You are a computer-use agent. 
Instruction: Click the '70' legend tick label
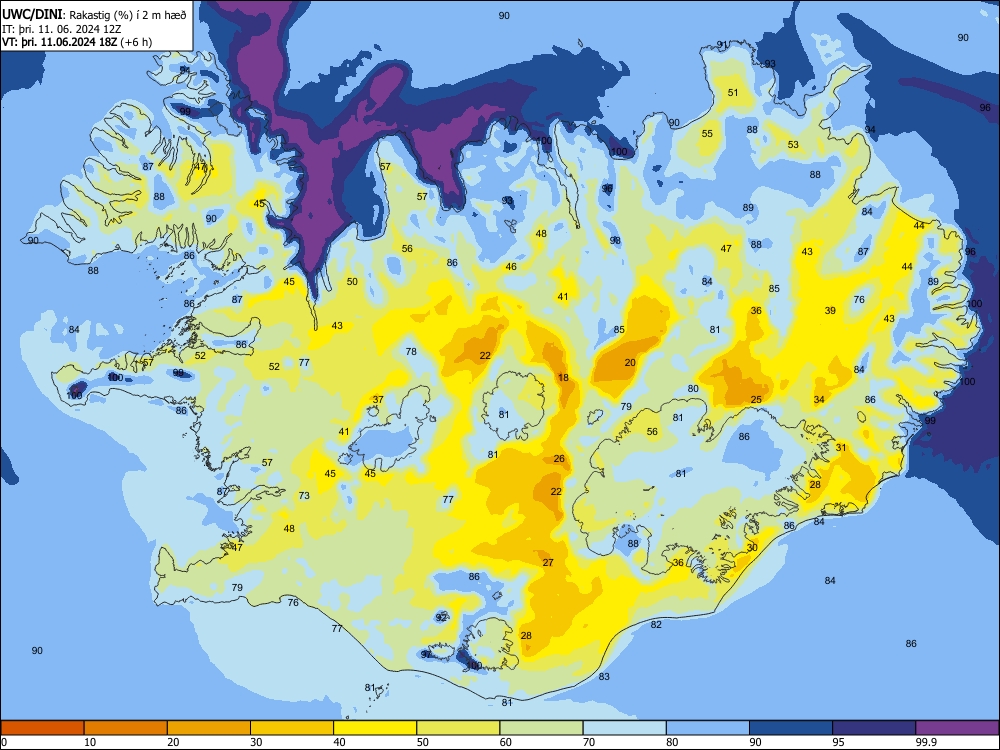[589, 742]
